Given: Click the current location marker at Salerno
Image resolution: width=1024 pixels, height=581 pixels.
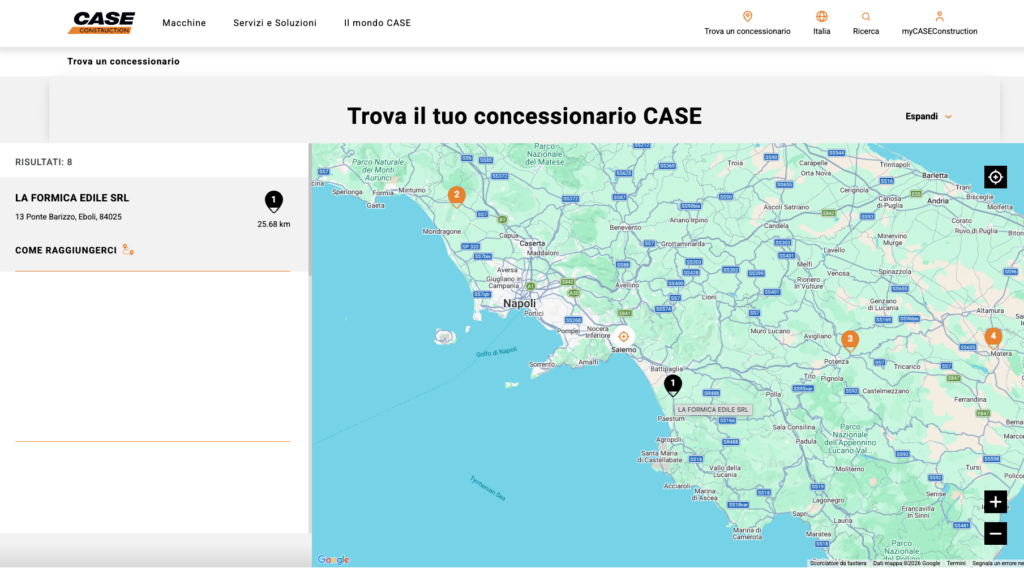Looking at the screenshot, I should [x=624, y=337].
